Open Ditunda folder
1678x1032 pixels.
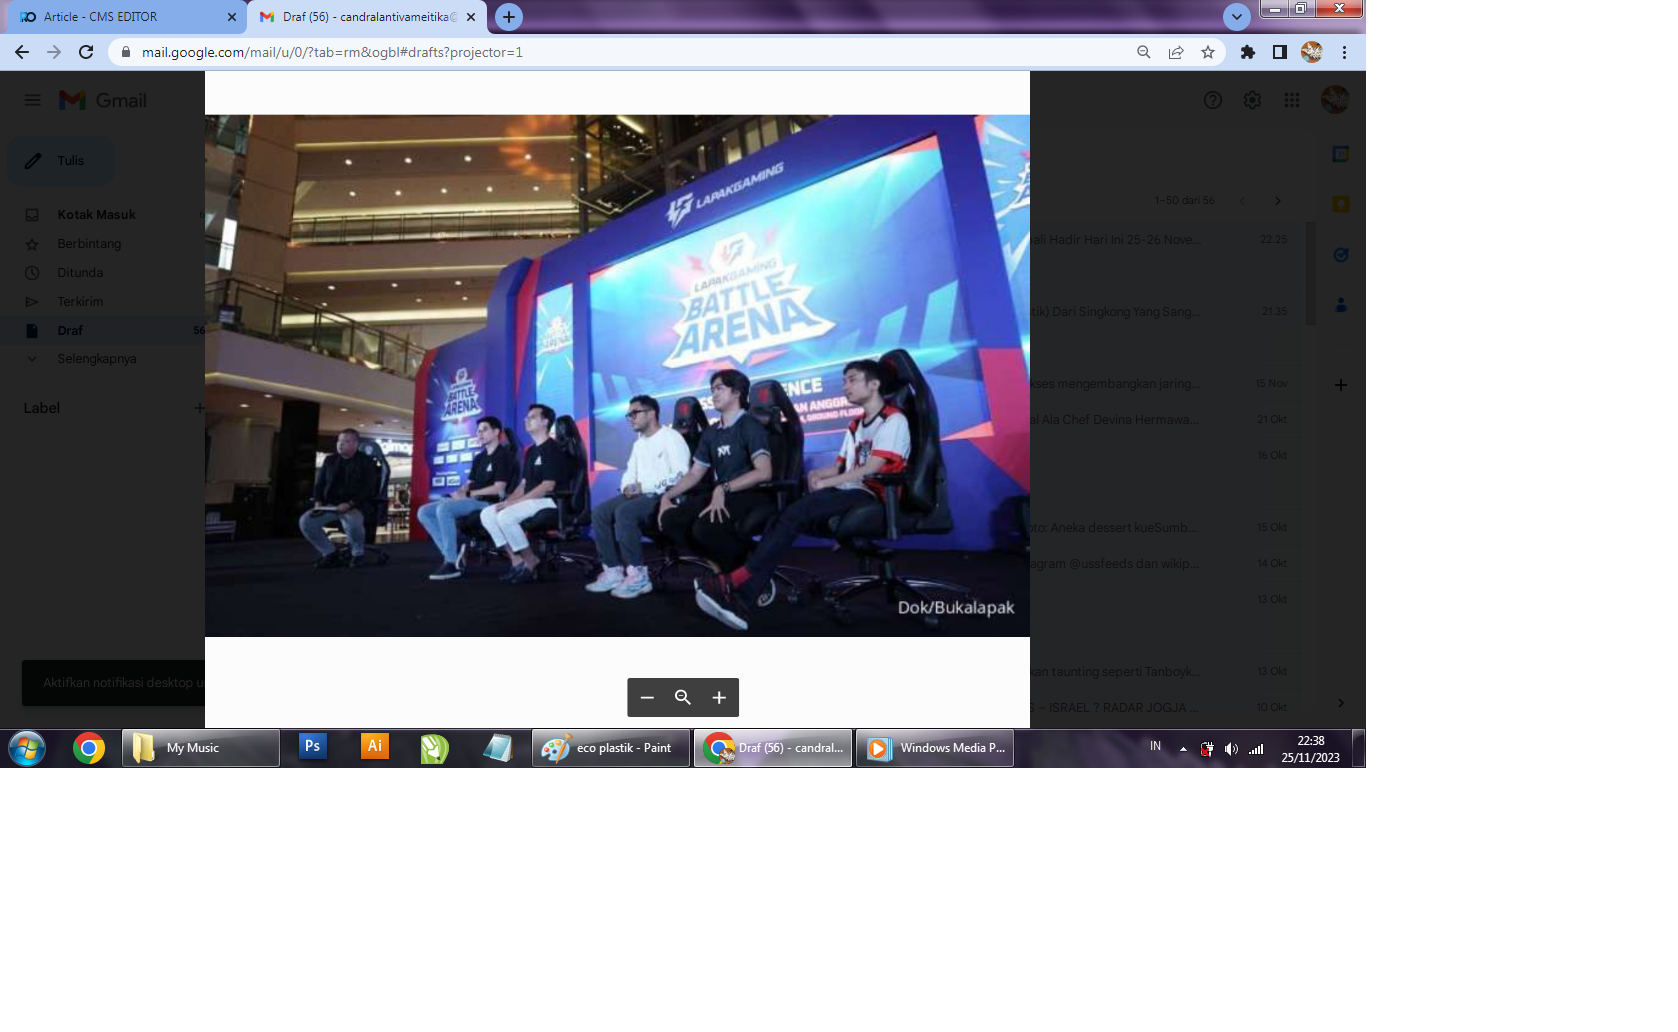80,273
